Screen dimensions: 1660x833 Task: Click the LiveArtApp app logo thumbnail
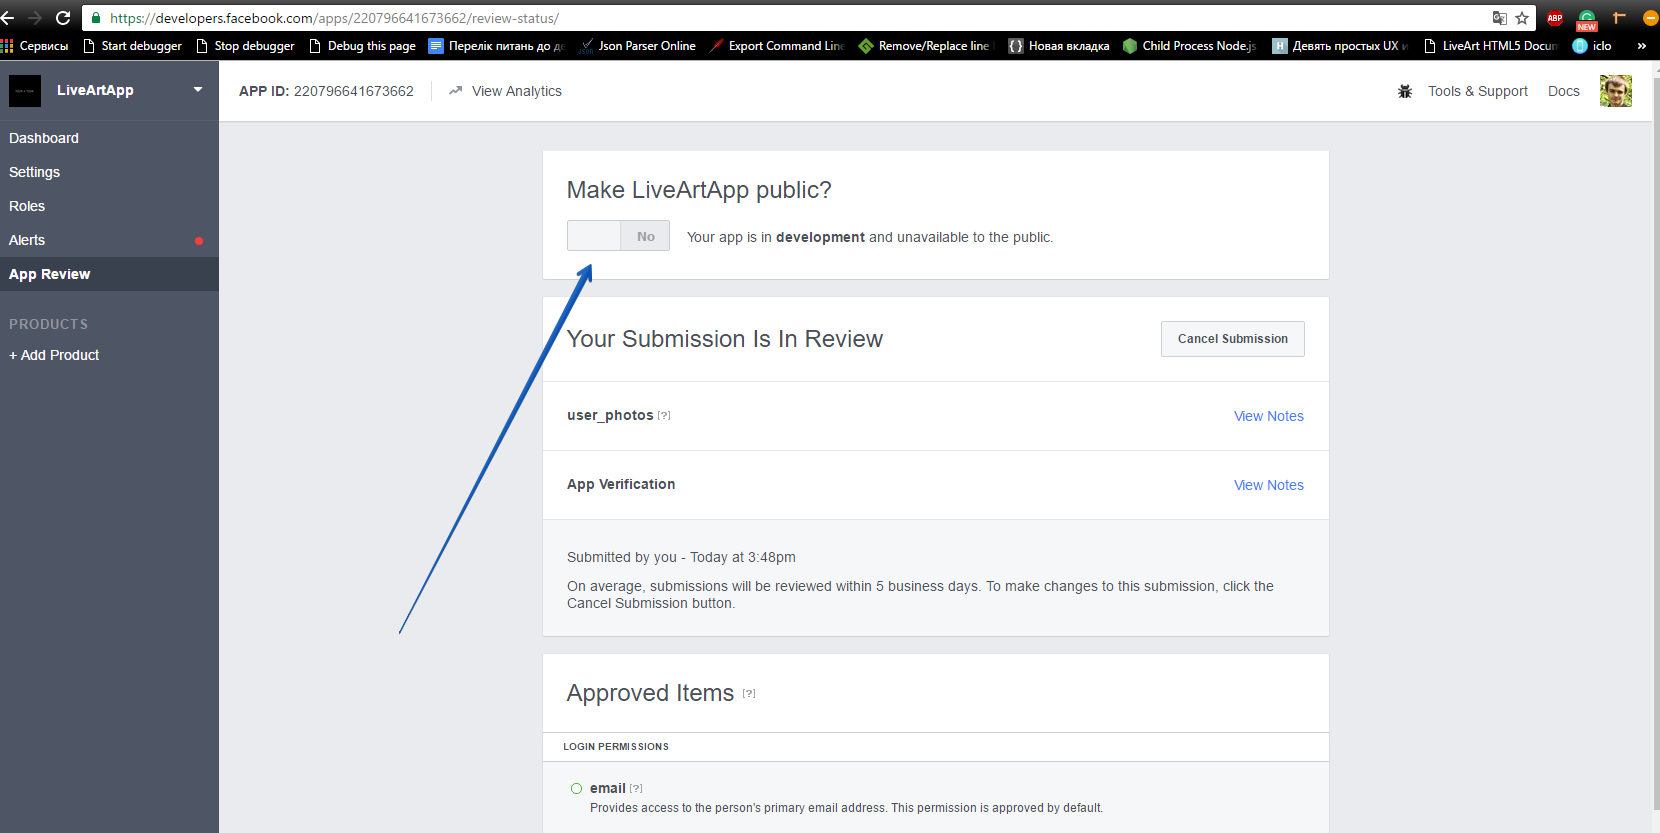pyautogui.click(x=25, y=91)
